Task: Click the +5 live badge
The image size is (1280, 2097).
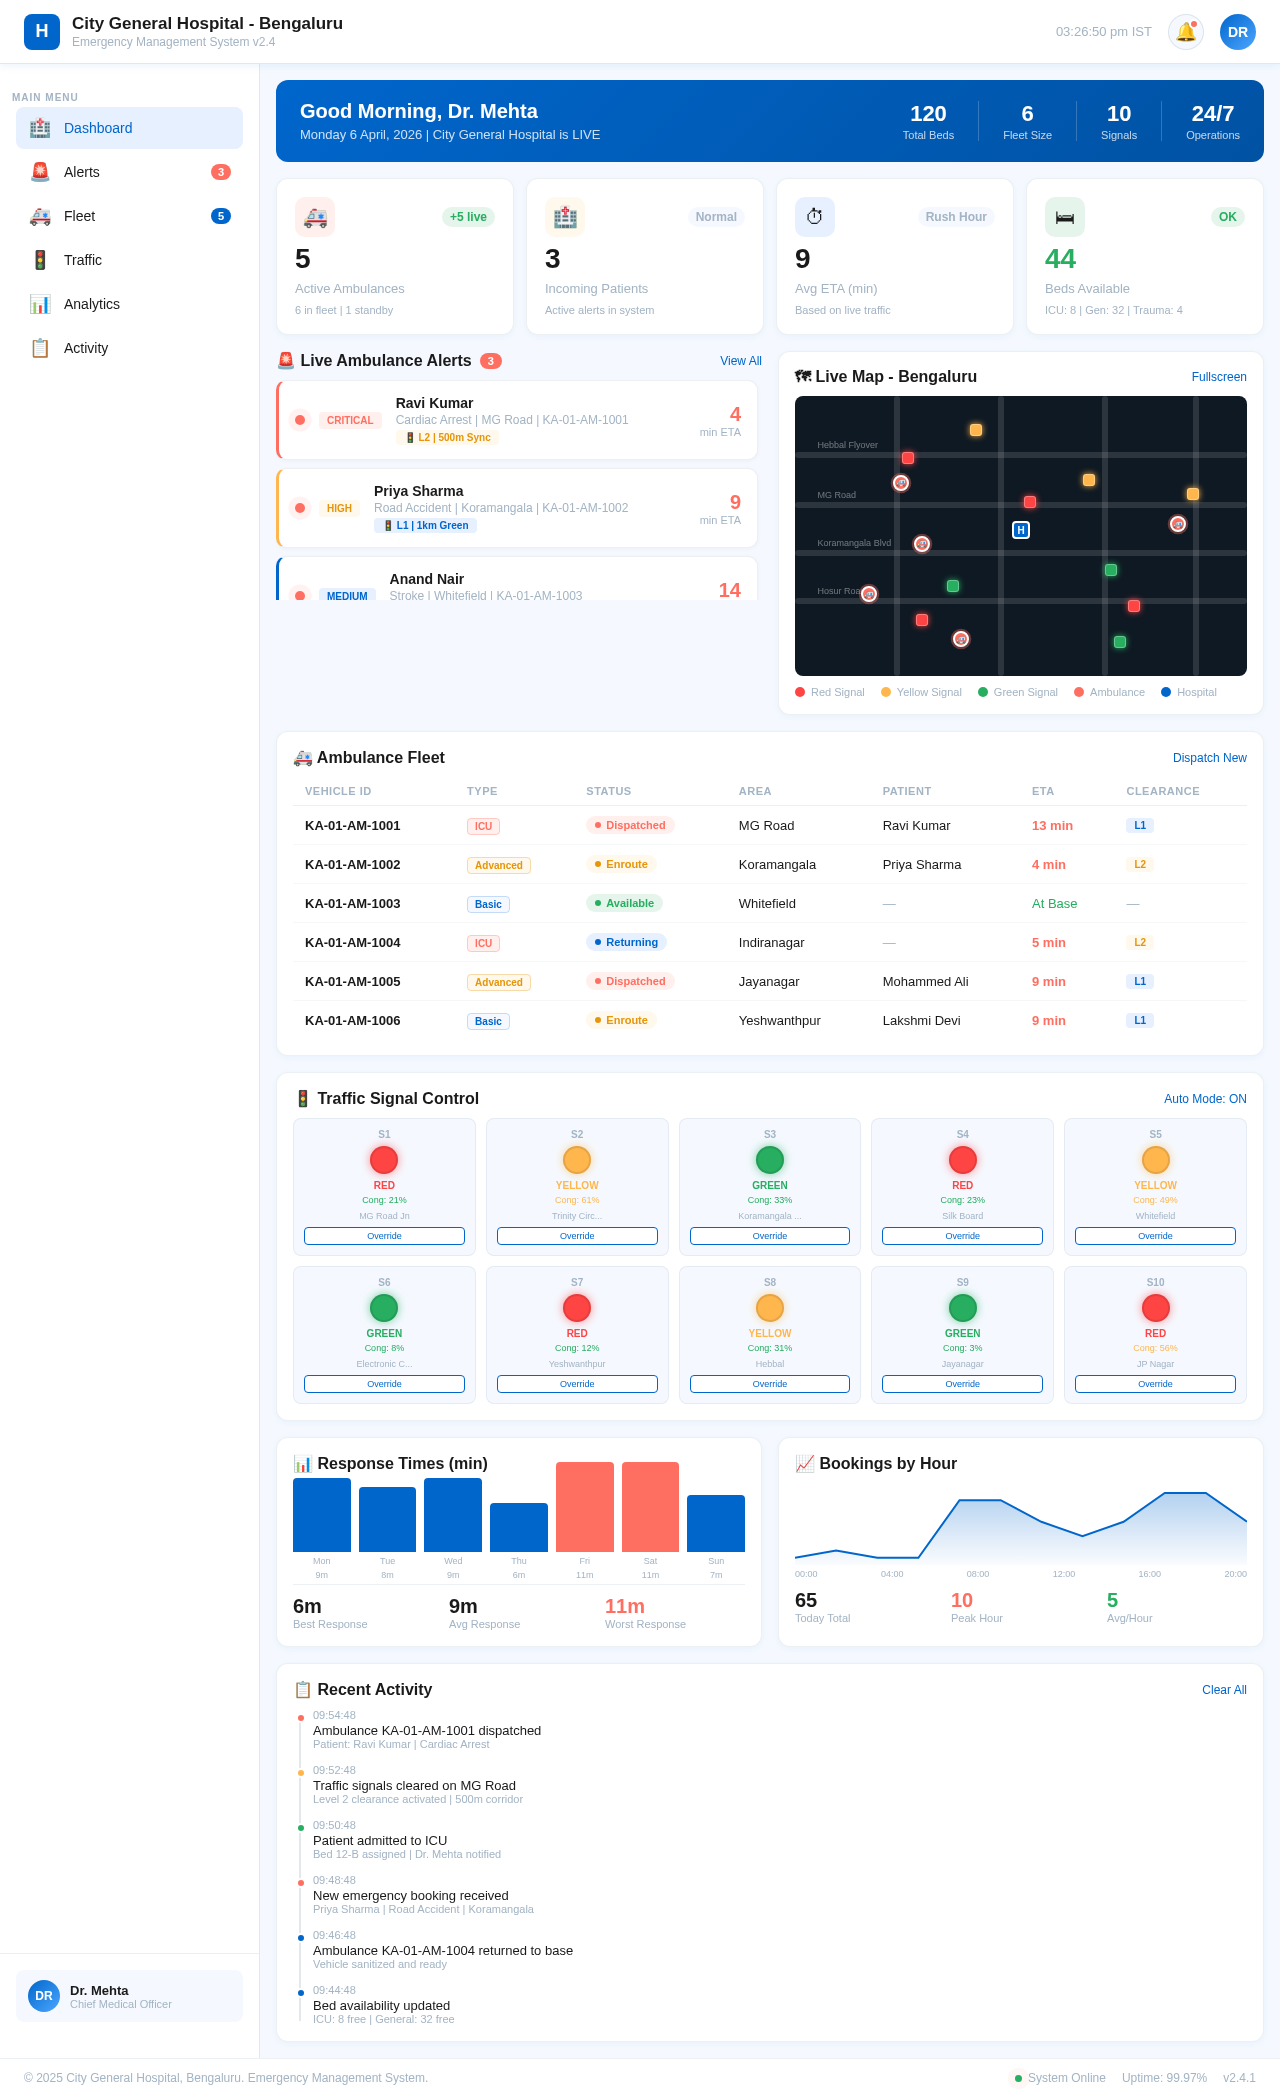Action: [x=468, y=217]
